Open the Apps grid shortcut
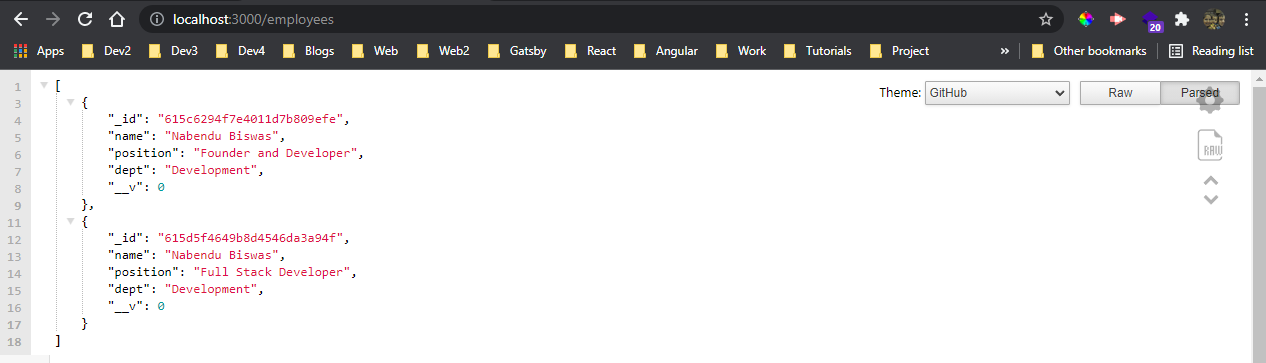 (40, 50)
